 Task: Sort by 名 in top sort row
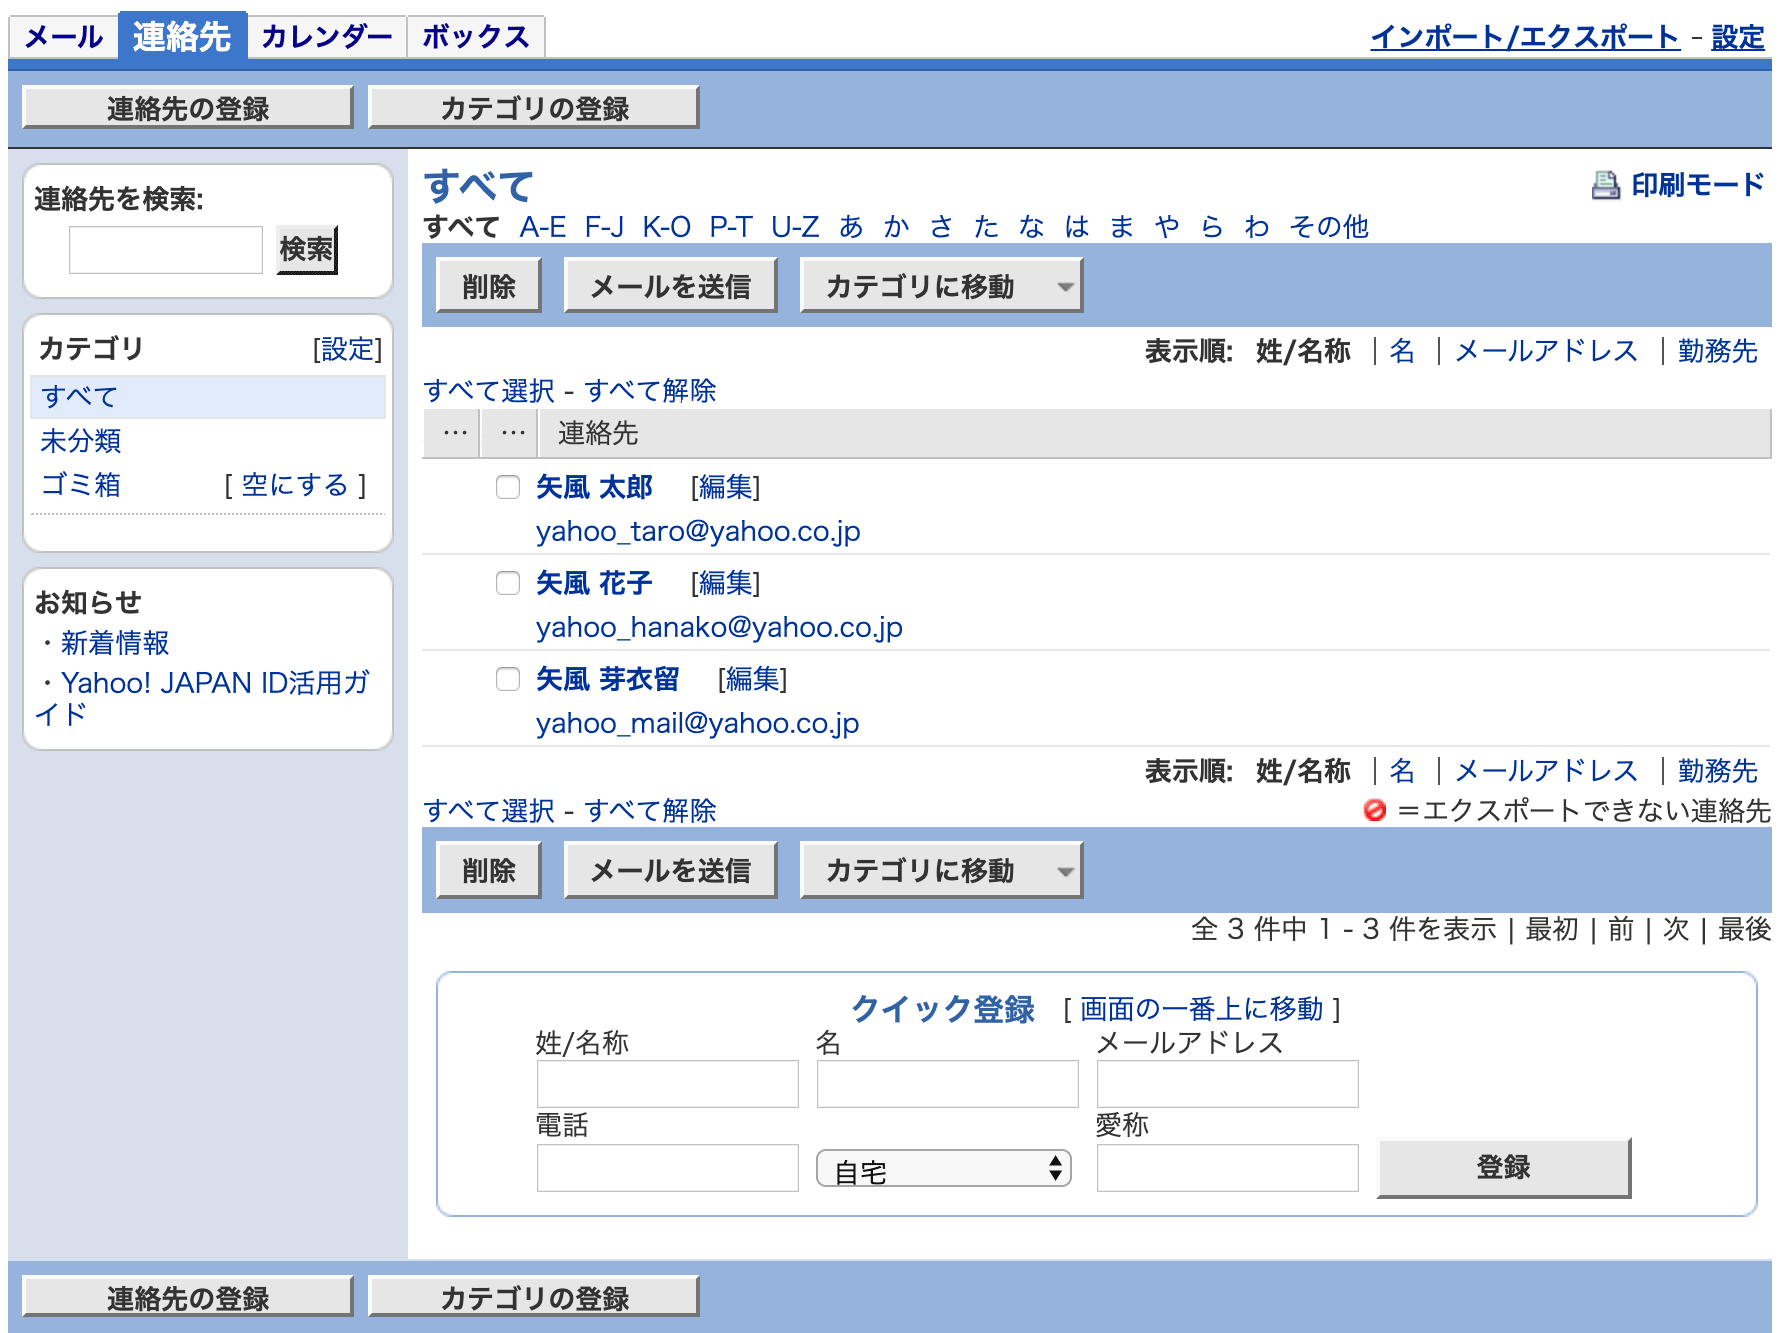[1402, 351]
